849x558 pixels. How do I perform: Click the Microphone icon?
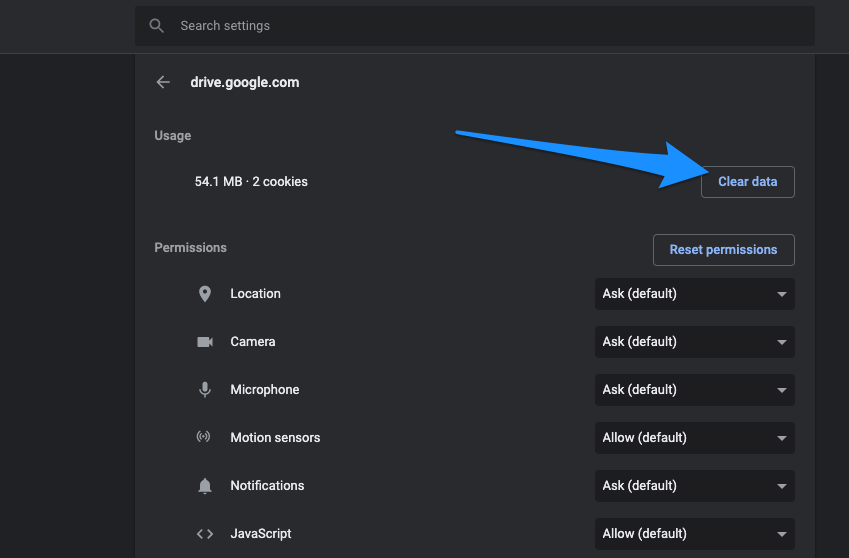point(205,390)
